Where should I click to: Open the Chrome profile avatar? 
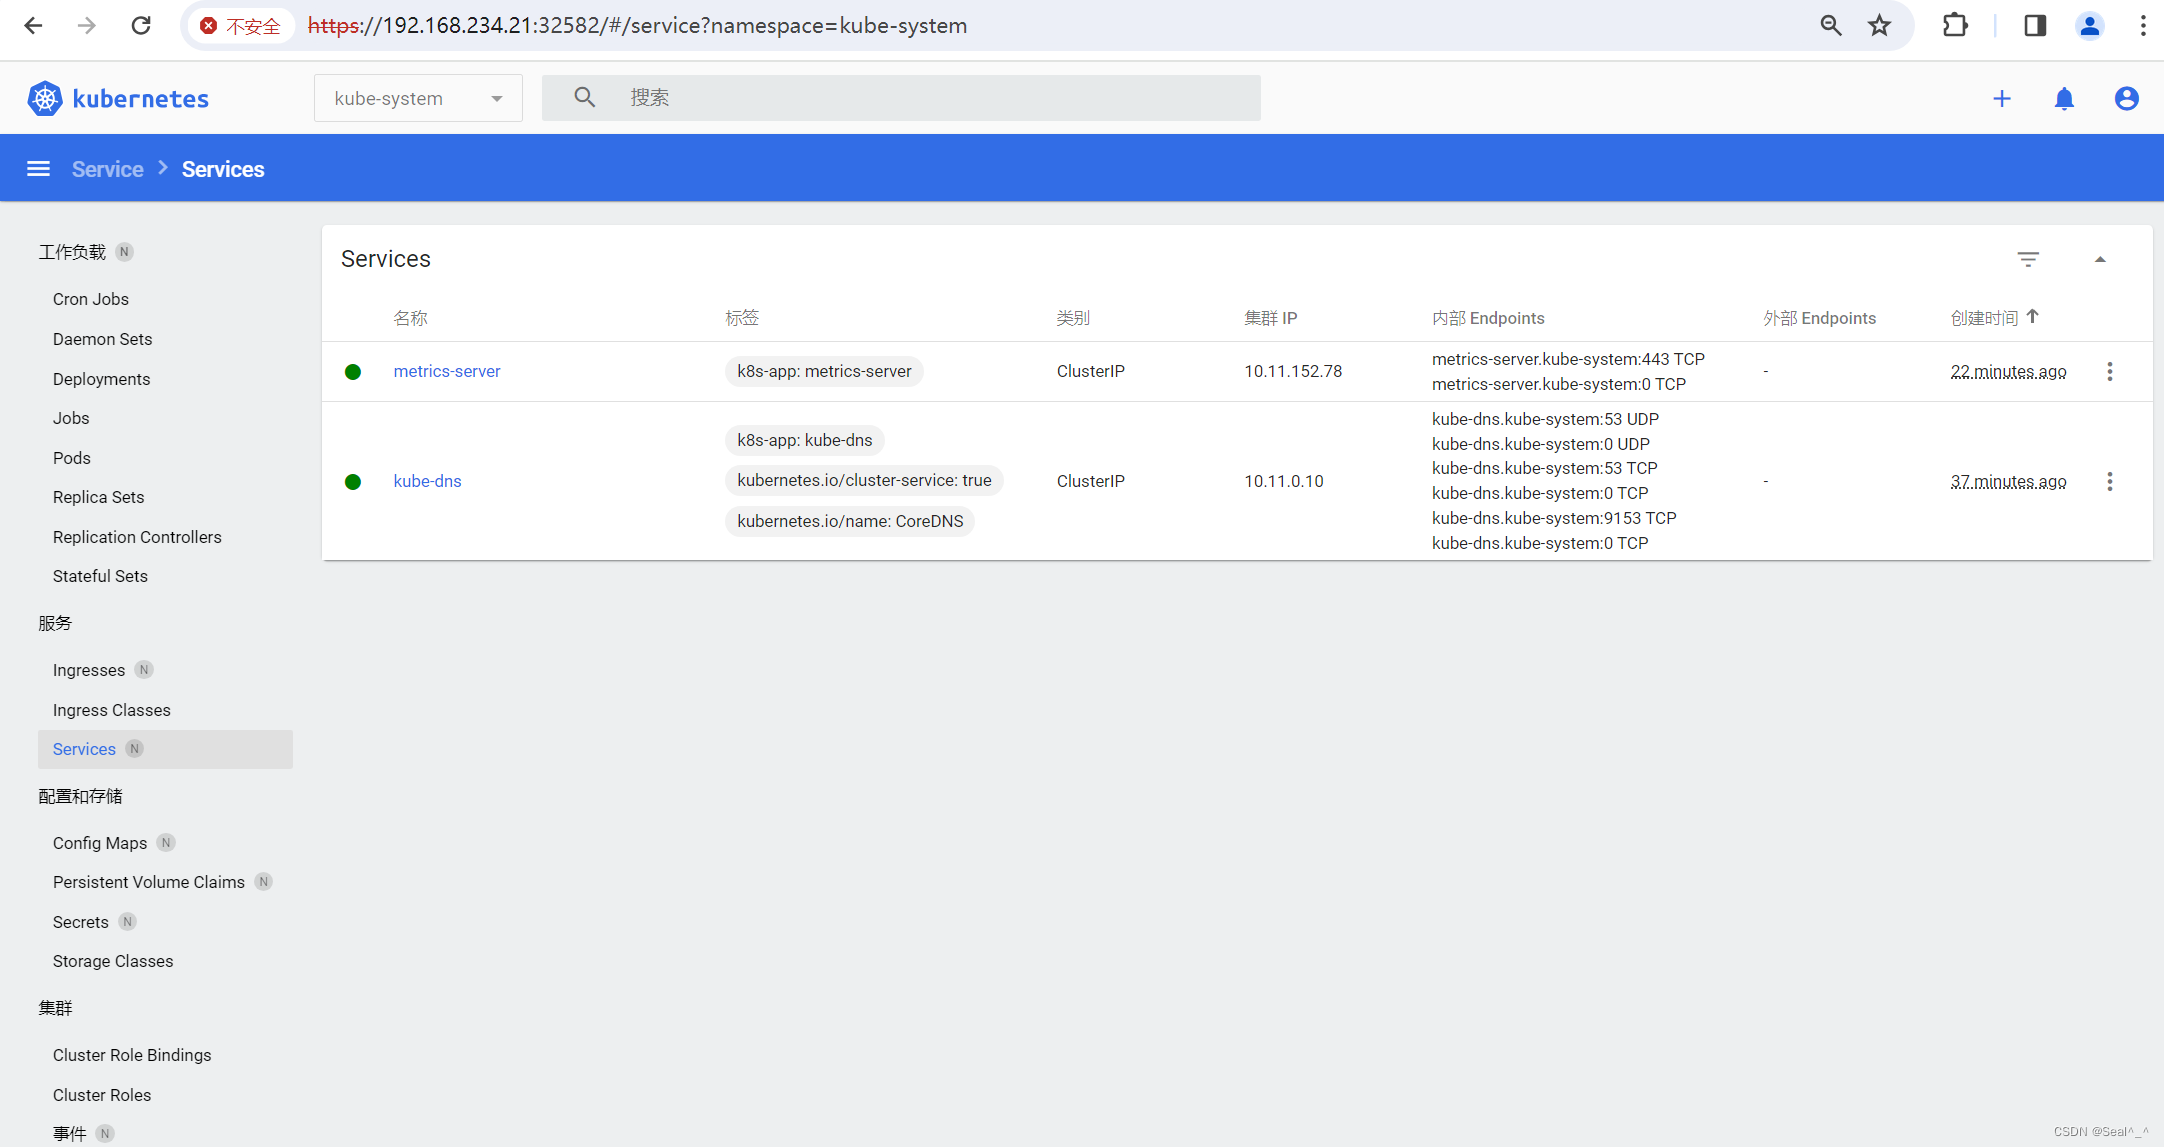pos(2090,25)
